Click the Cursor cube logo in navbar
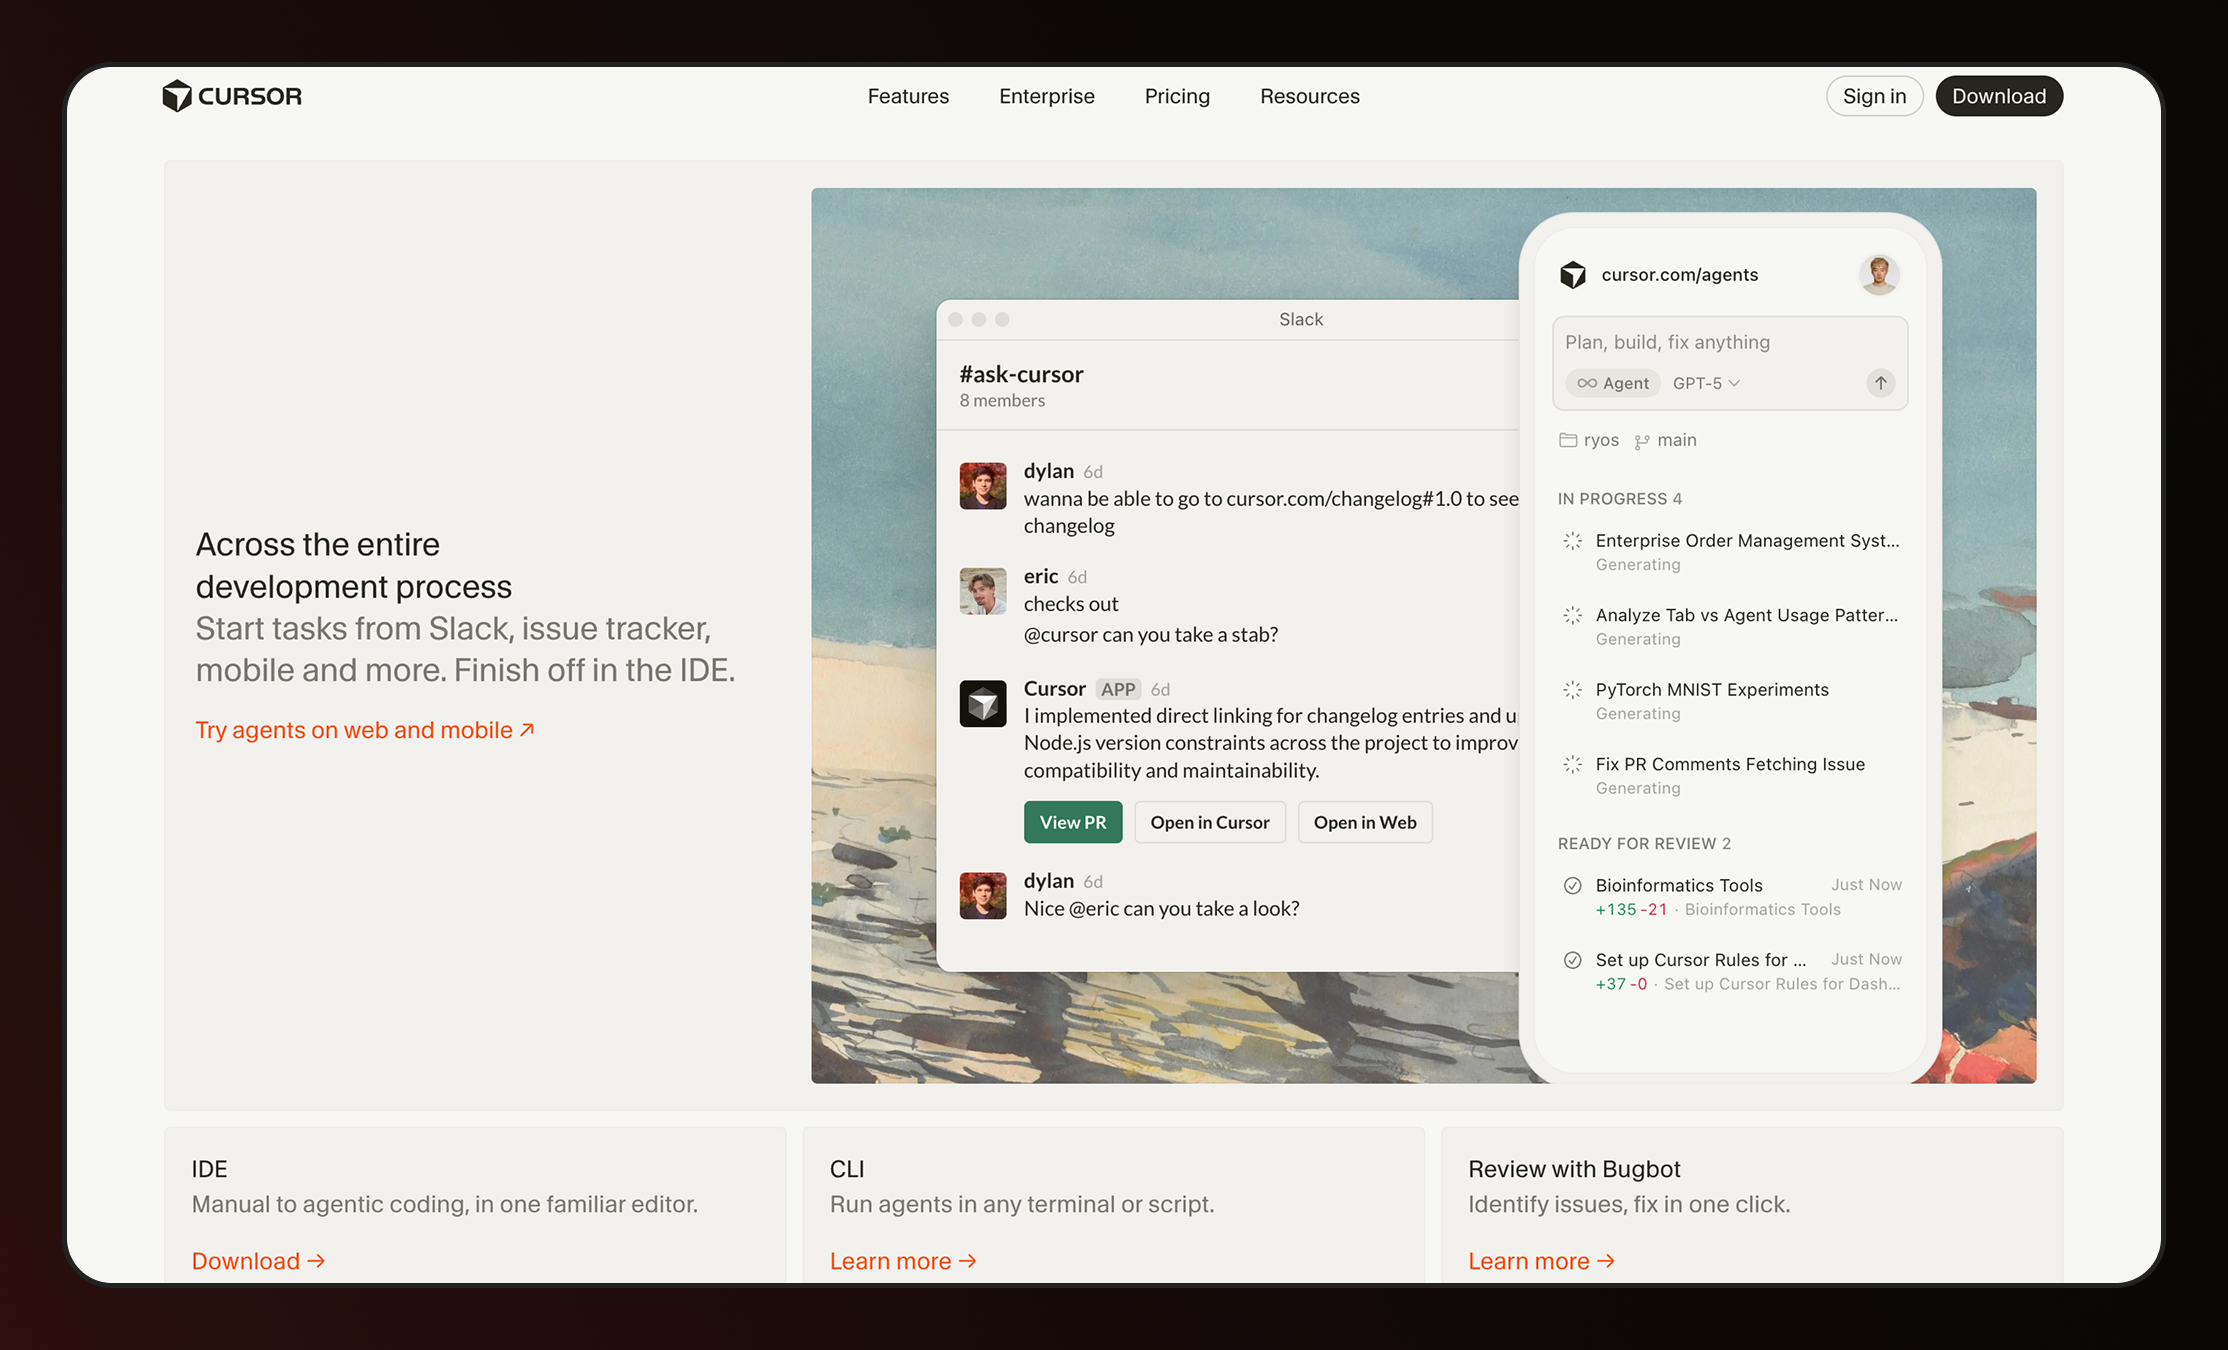Image resolution: width=2228 pixels, height=1350 pixels. tap(177, 96)
